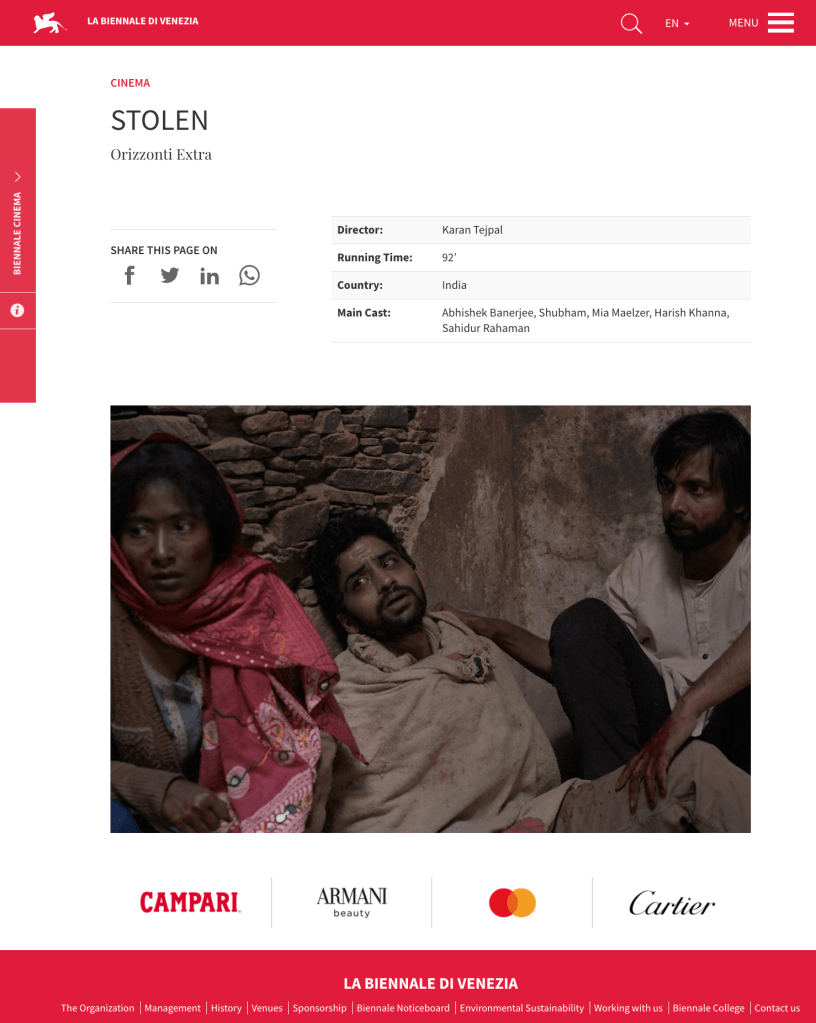Image resolution: width=816 pixels, height=1023 pixels.
Task: Click the Stolen film still image
Action: point(431,619)
